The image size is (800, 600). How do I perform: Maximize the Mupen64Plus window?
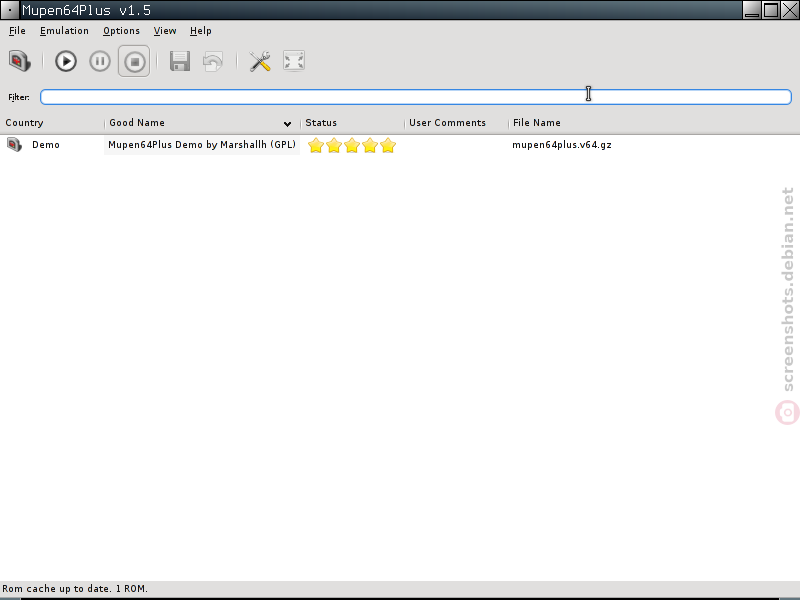[x=771, y=10]
